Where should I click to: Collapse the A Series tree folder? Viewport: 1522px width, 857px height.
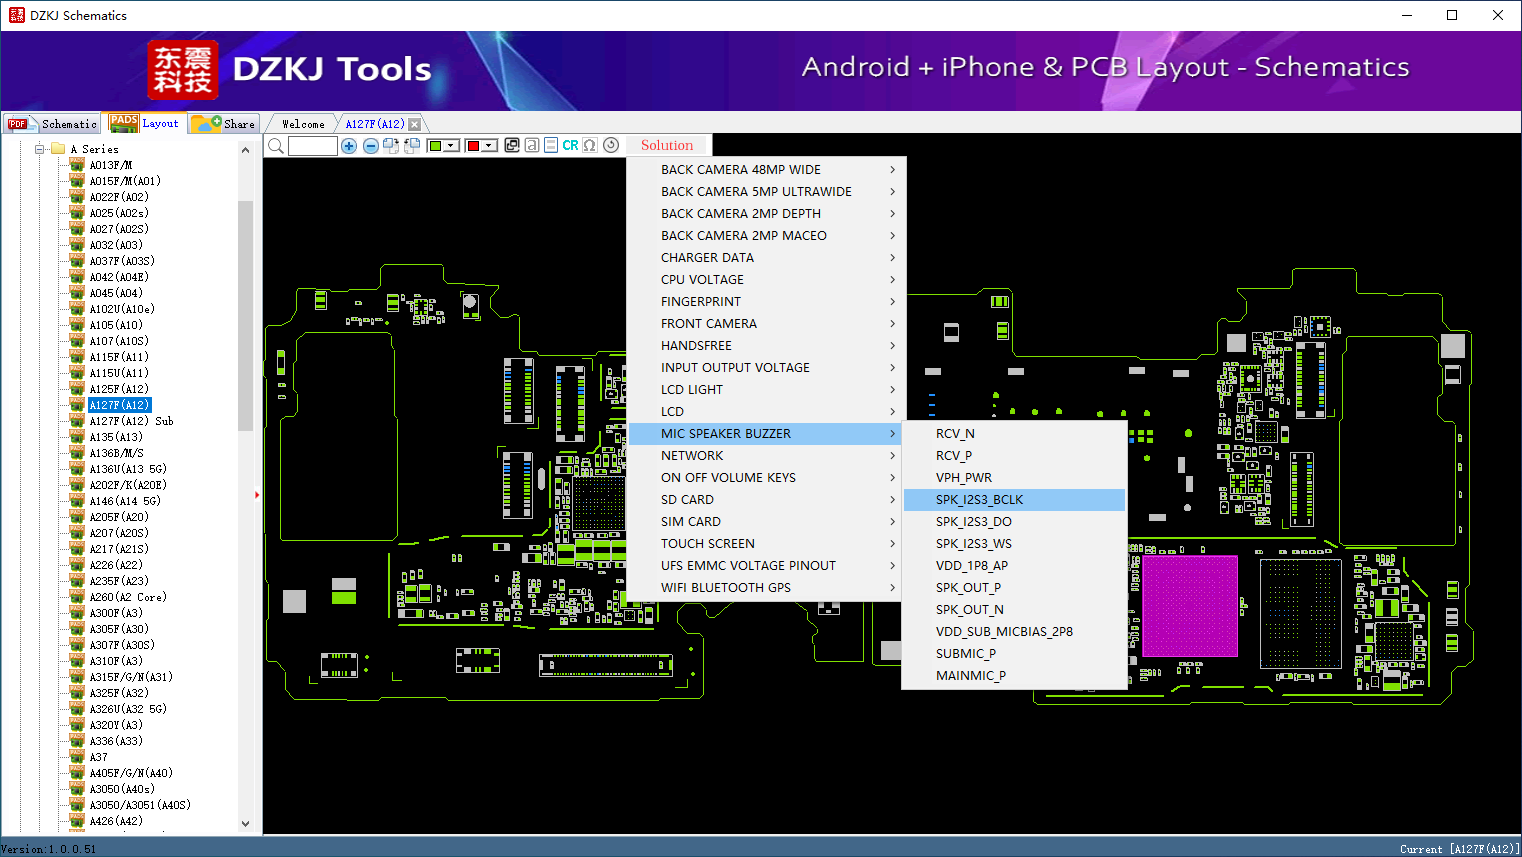pyautogui.click(x=40, y=149)
